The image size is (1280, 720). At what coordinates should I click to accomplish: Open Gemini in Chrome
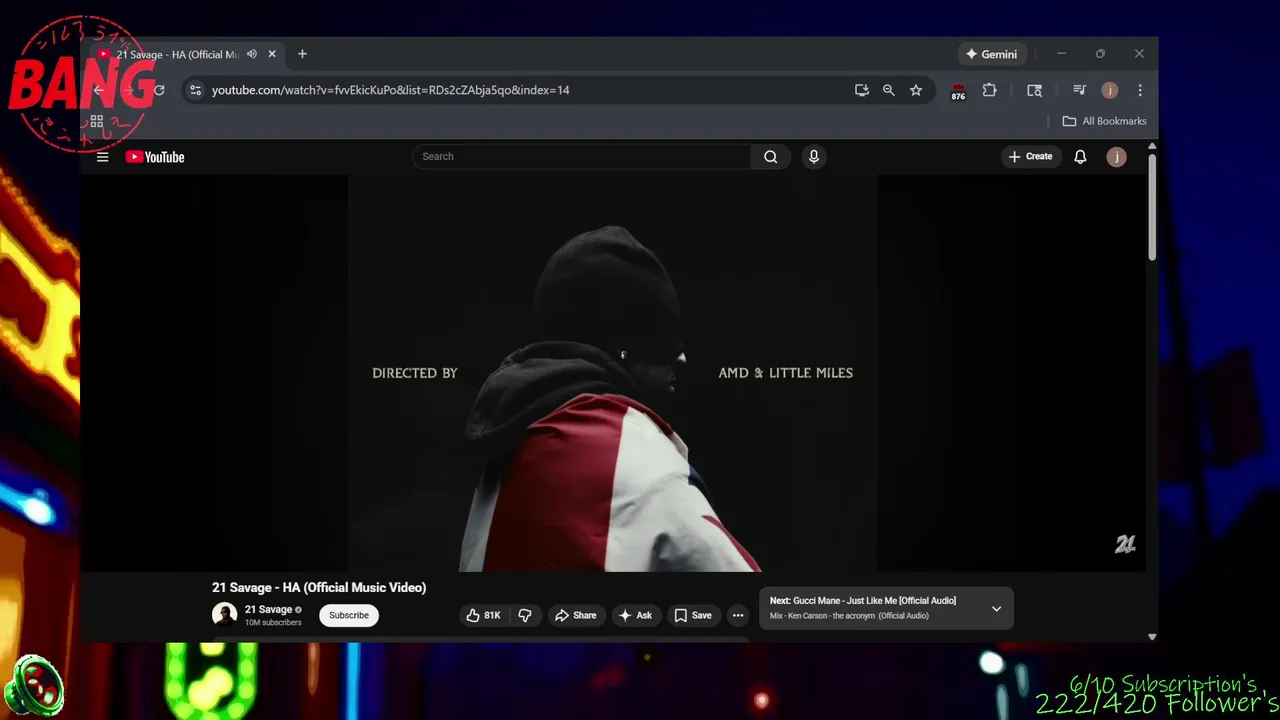pyautogui.click(x=991, y=54)
